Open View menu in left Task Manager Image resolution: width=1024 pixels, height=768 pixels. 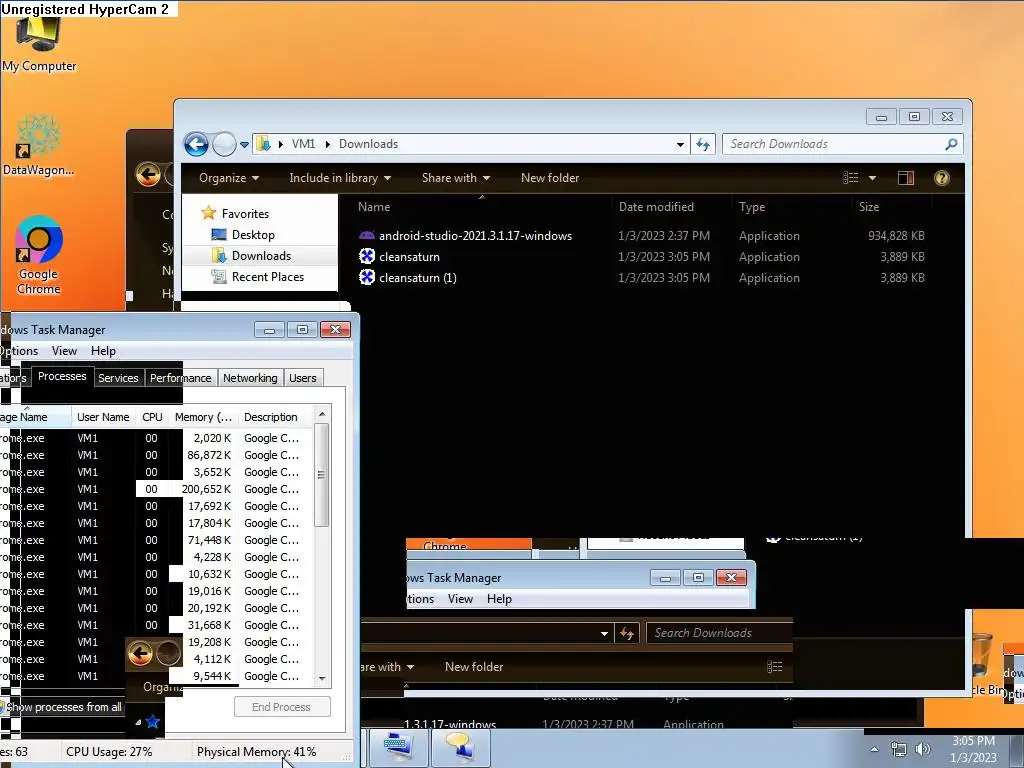(64, 351)
